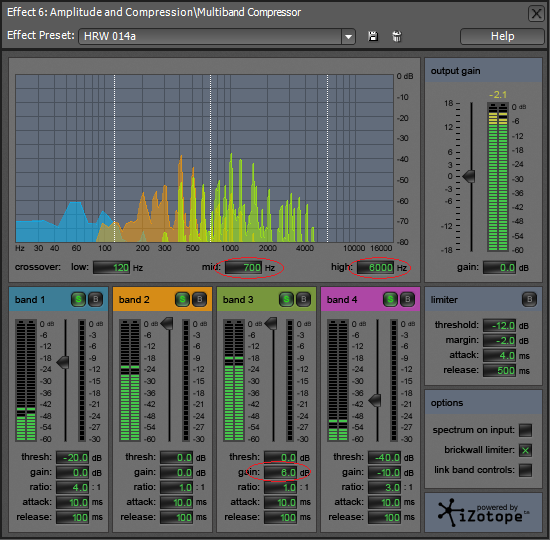This screenshot has width=550, height=540.
Task: Bypass band 2 with B button
Action: click(x=200, y=299)
